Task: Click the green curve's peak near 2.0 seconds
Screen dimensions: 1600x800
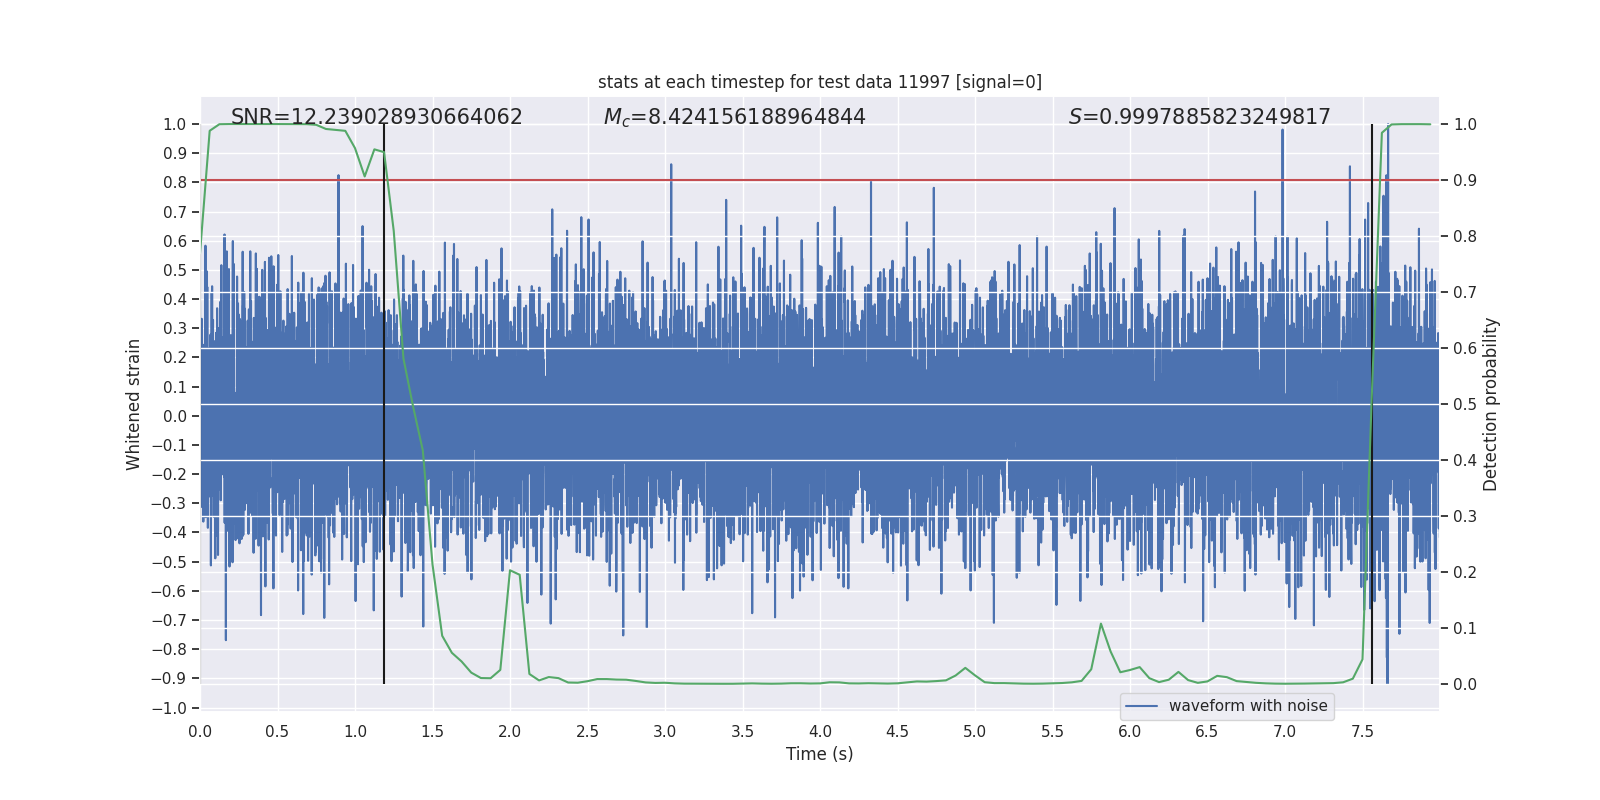Action: pos(511,571)
